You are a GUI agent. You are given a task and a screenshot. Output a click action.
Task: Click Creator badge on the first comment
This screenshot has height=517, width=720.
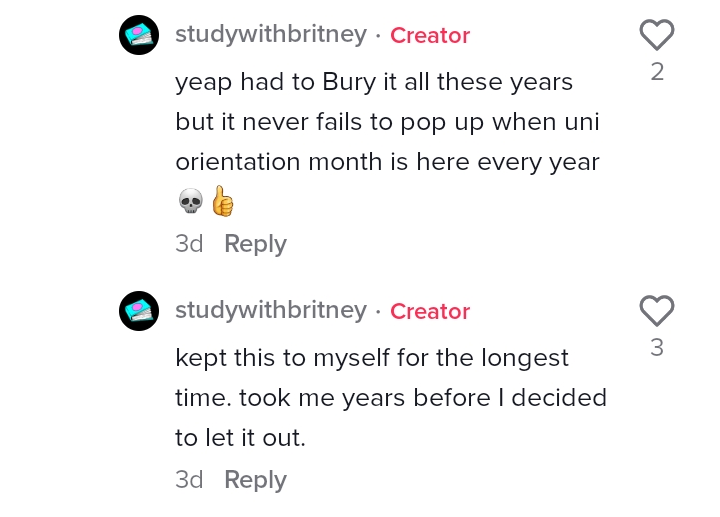click(x=430, y=35)
